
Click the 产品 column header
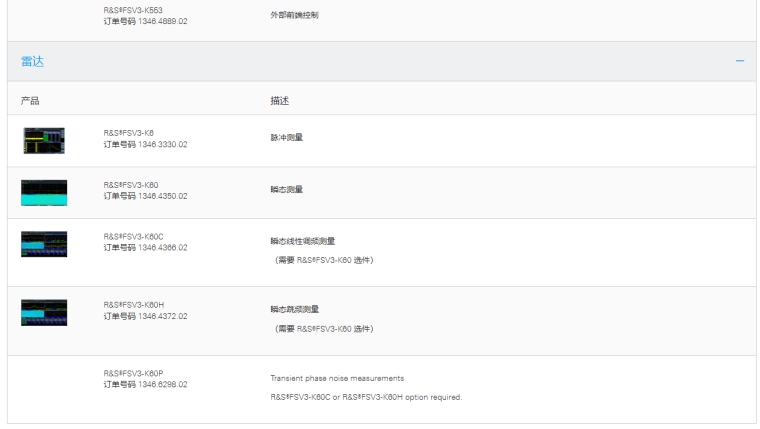30,101
